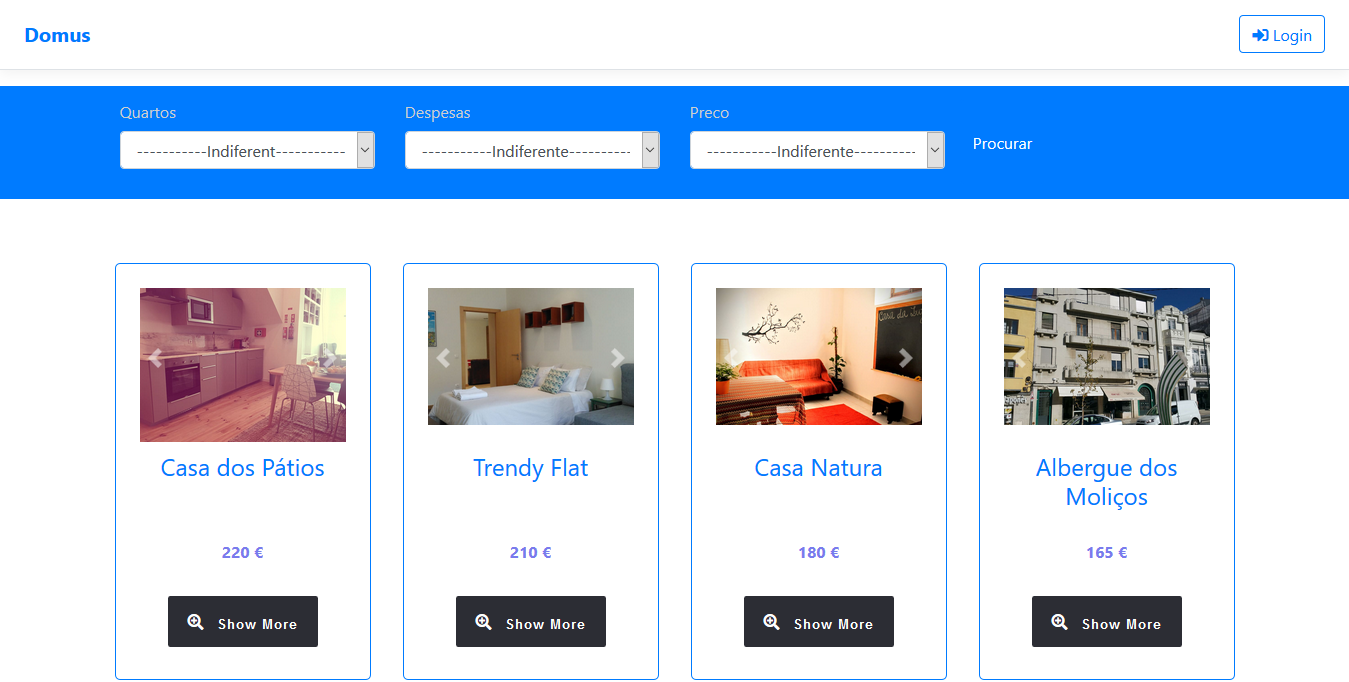This screenshot has height=682, width=1349.
Task: Show previous image of Trendy Flat carousel
Action: pos(443,357)
